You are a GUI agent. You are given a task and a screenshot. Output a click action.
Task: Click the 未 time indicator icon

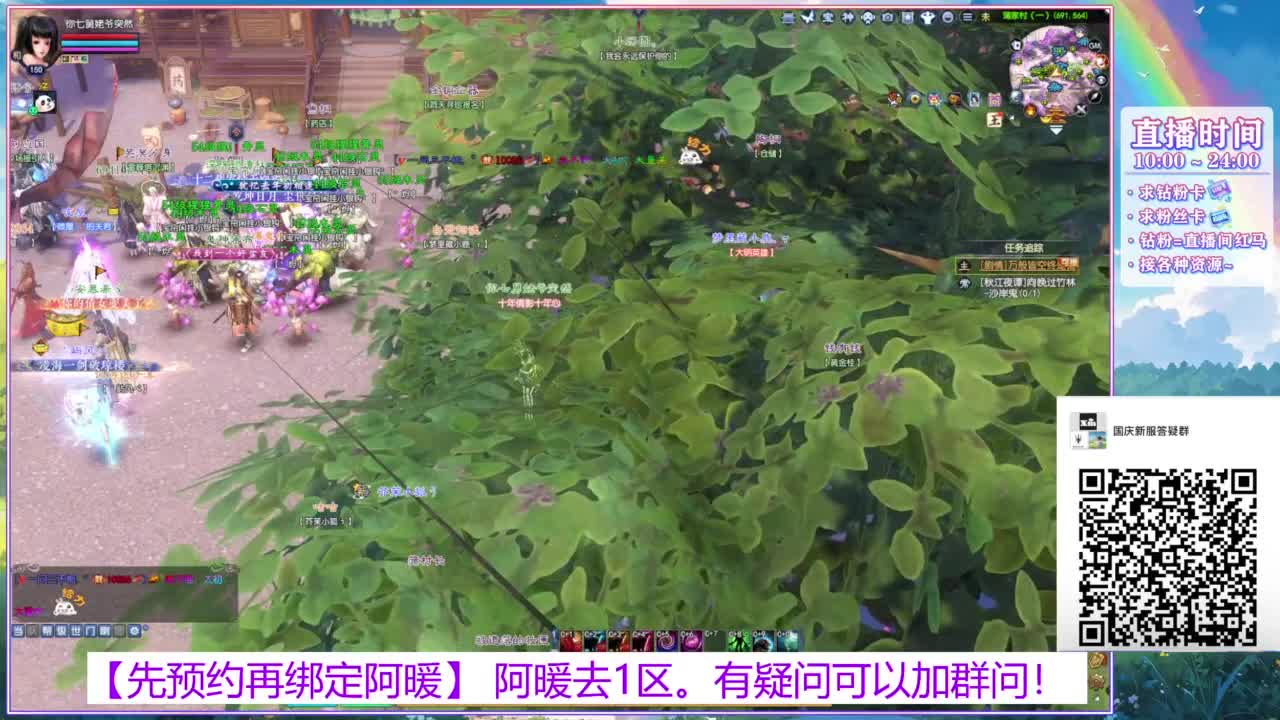(985, 17)
